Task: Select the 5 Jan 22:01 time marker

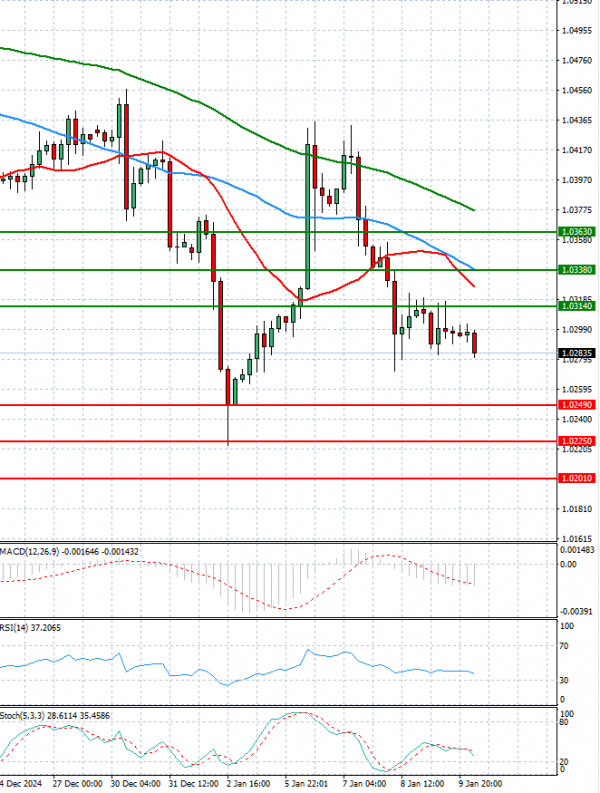Action: (x=304, y=784)
